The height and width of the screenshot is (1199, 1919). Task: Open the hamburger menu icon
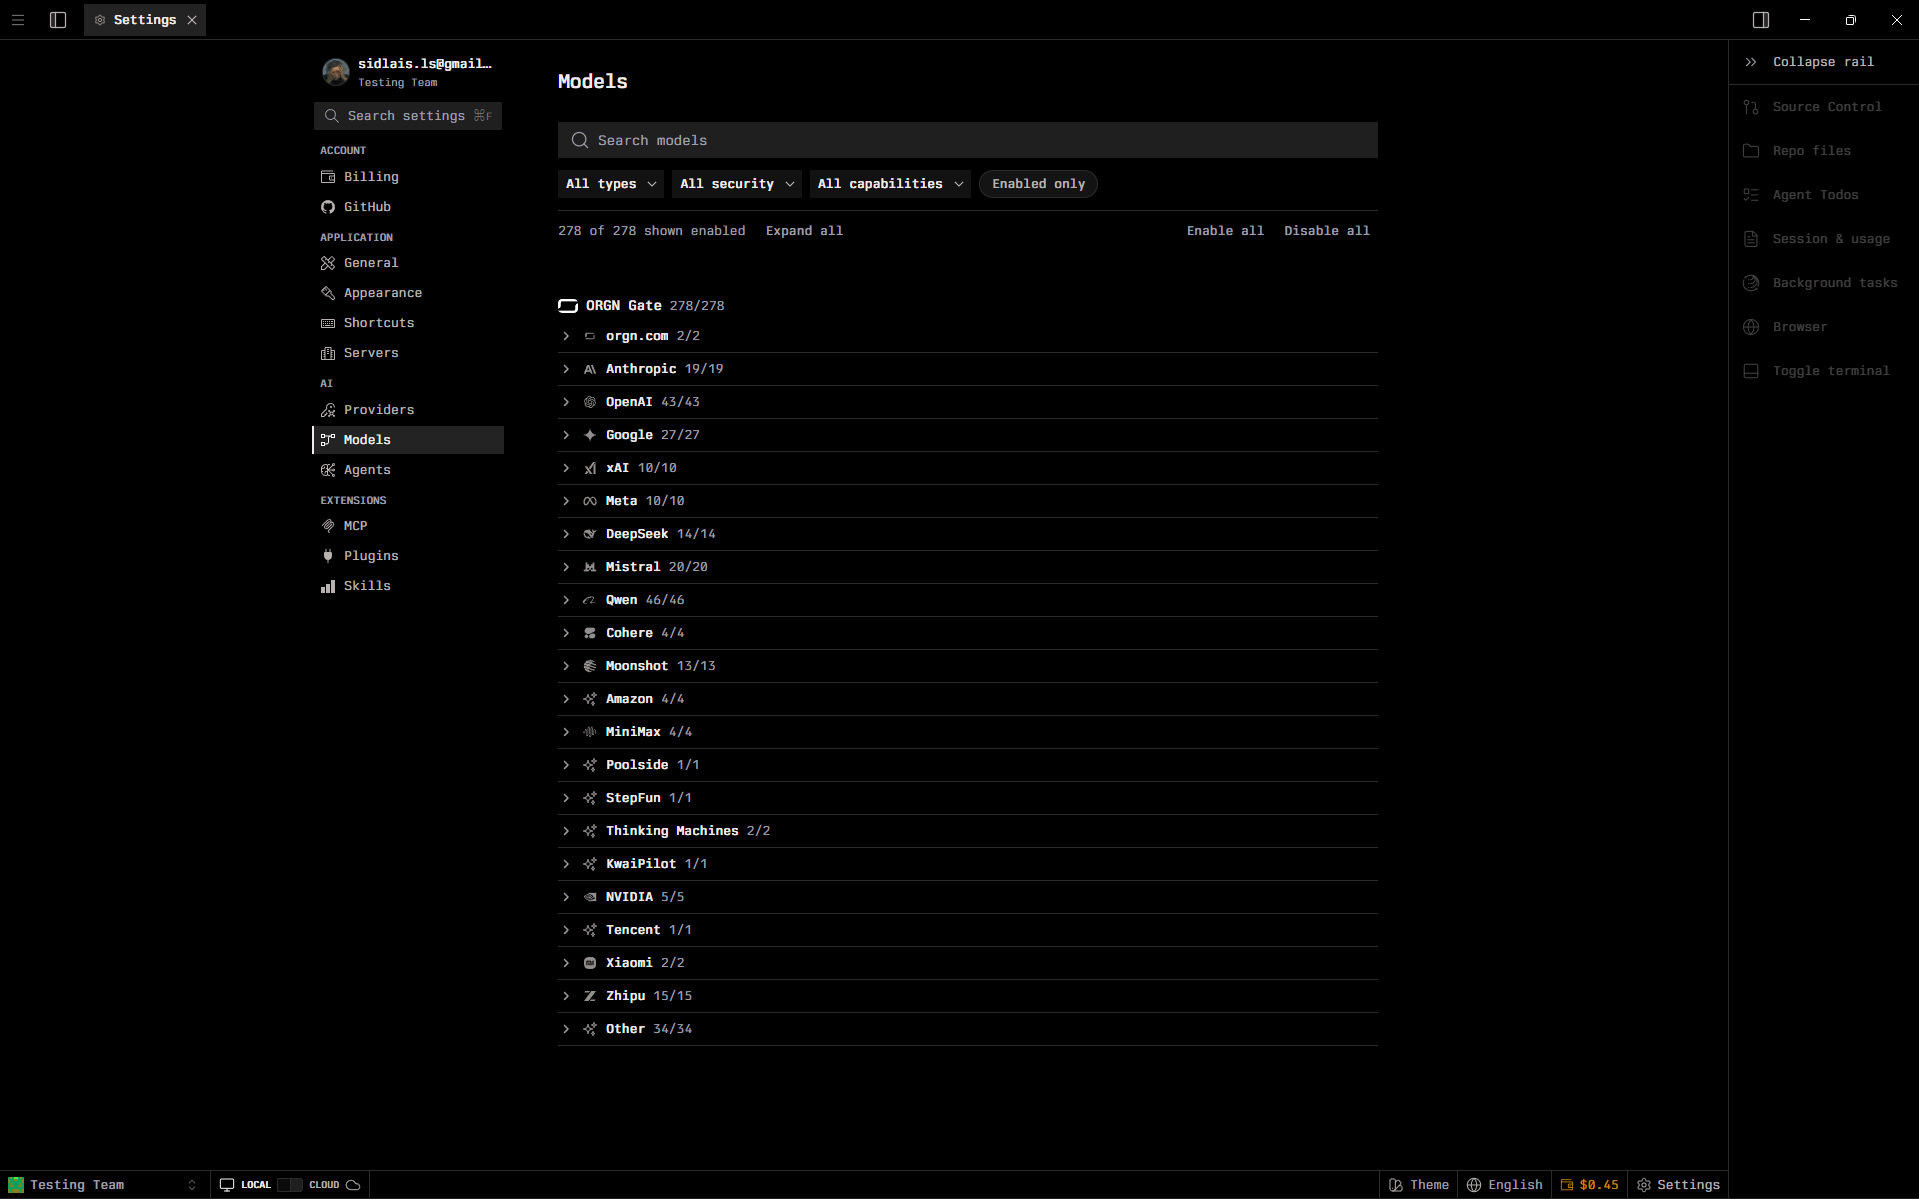click(x=18, y=20)
